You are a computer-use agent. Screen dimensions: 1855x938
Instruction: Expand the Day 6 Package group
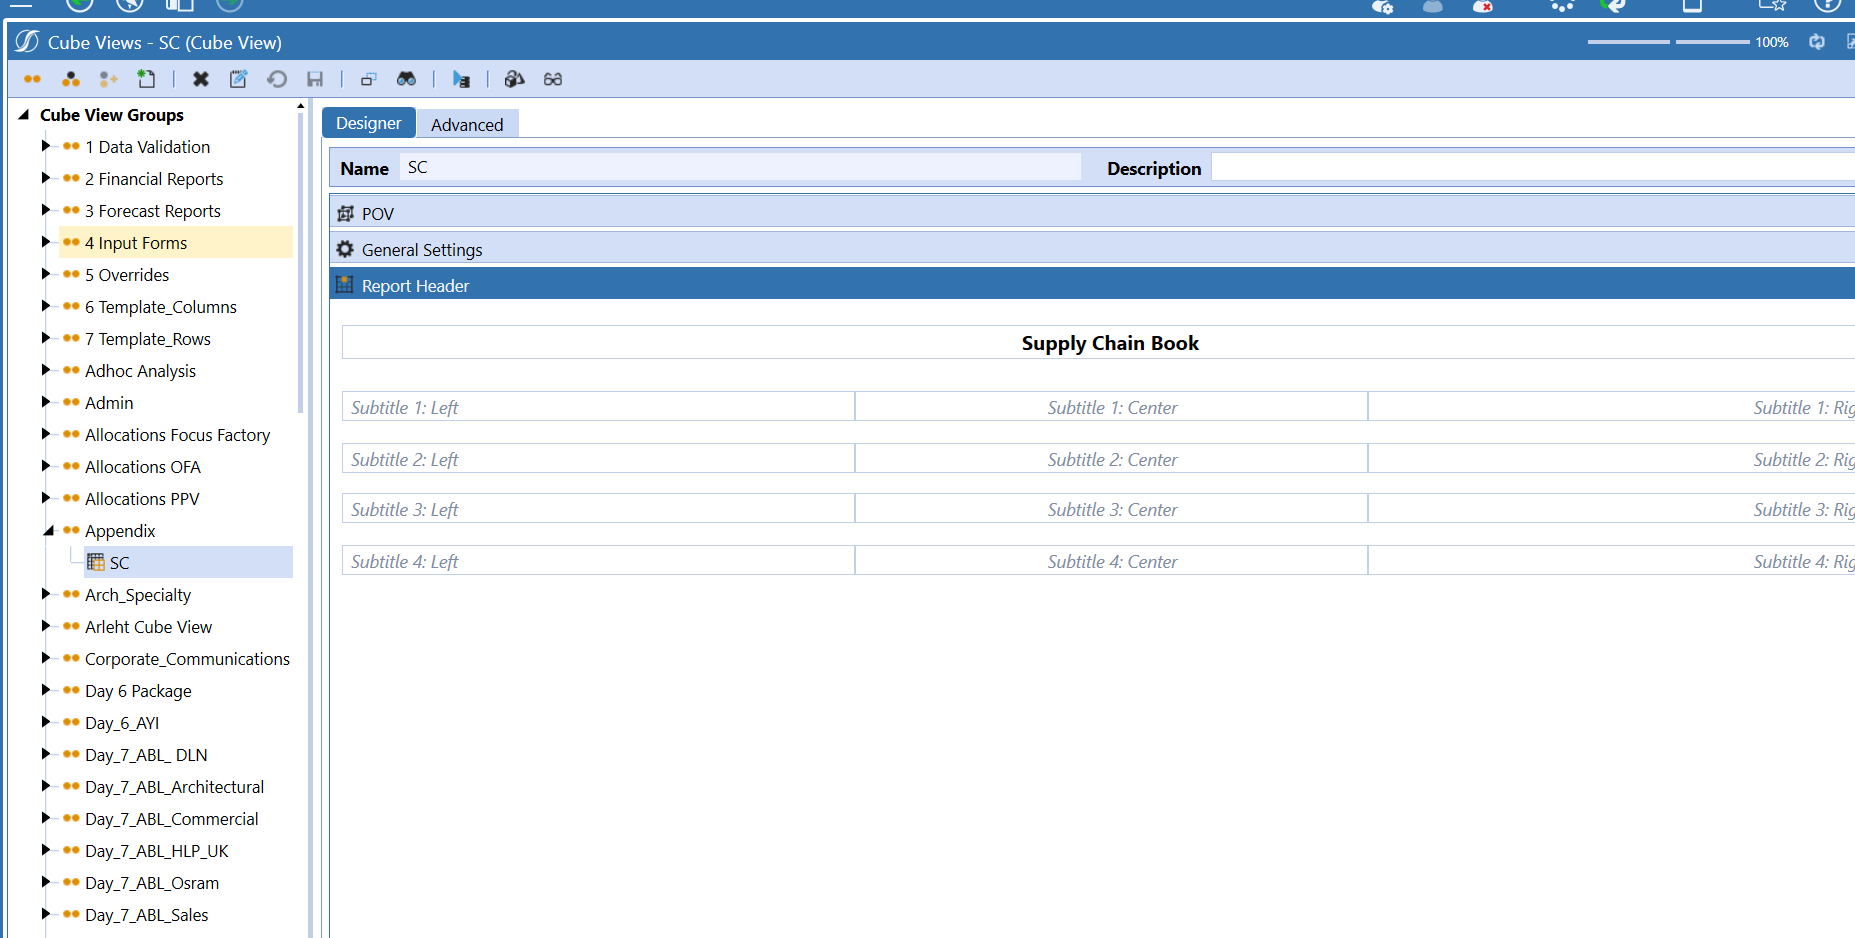45,691
